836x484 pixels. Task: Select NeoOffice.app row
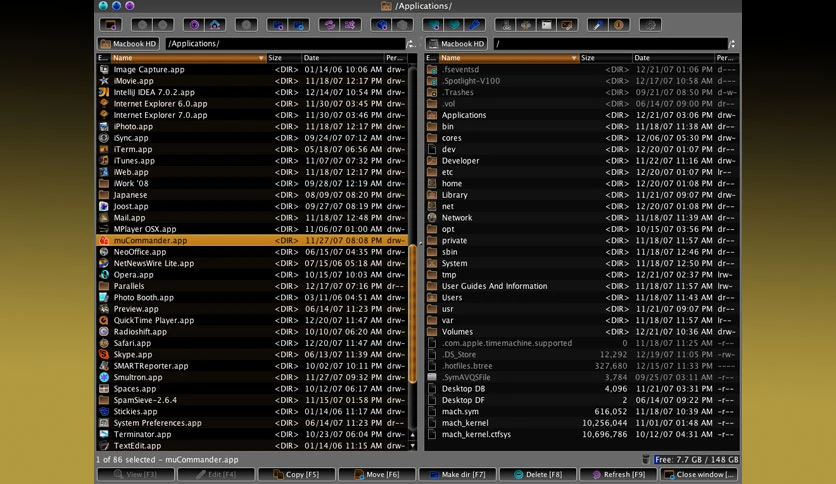pos(252,252)
